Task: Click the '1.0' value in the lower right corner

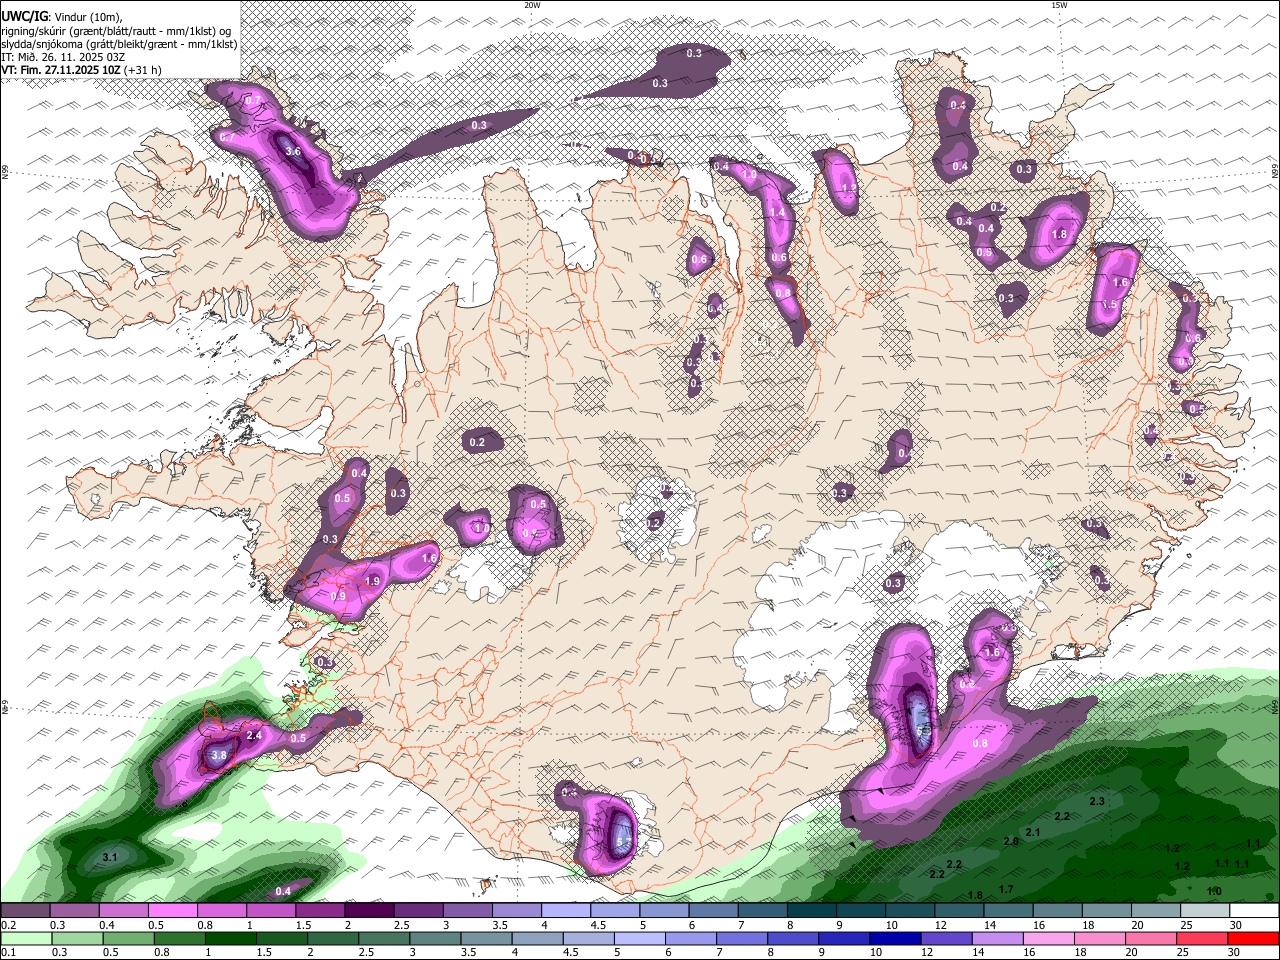Action: click(1214, 891)
